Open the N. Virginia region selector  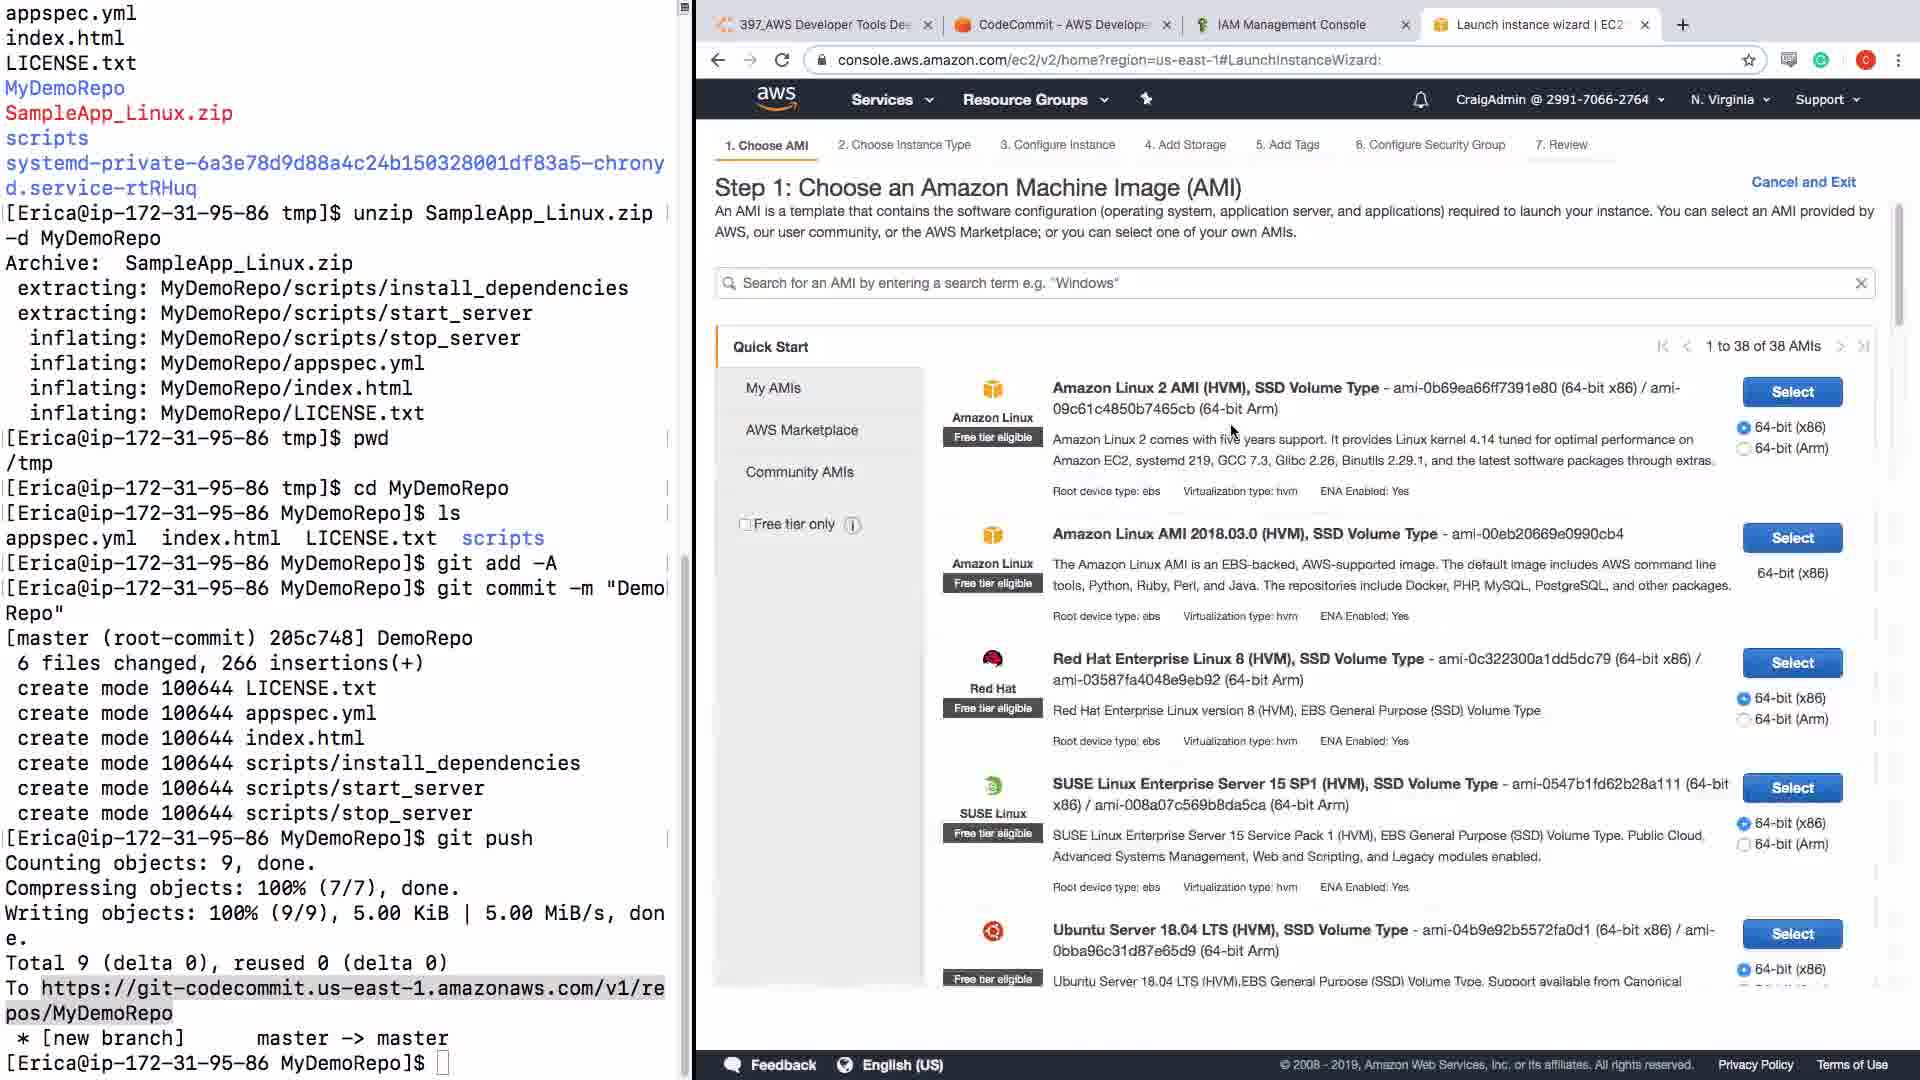(x=1730, y=100)
